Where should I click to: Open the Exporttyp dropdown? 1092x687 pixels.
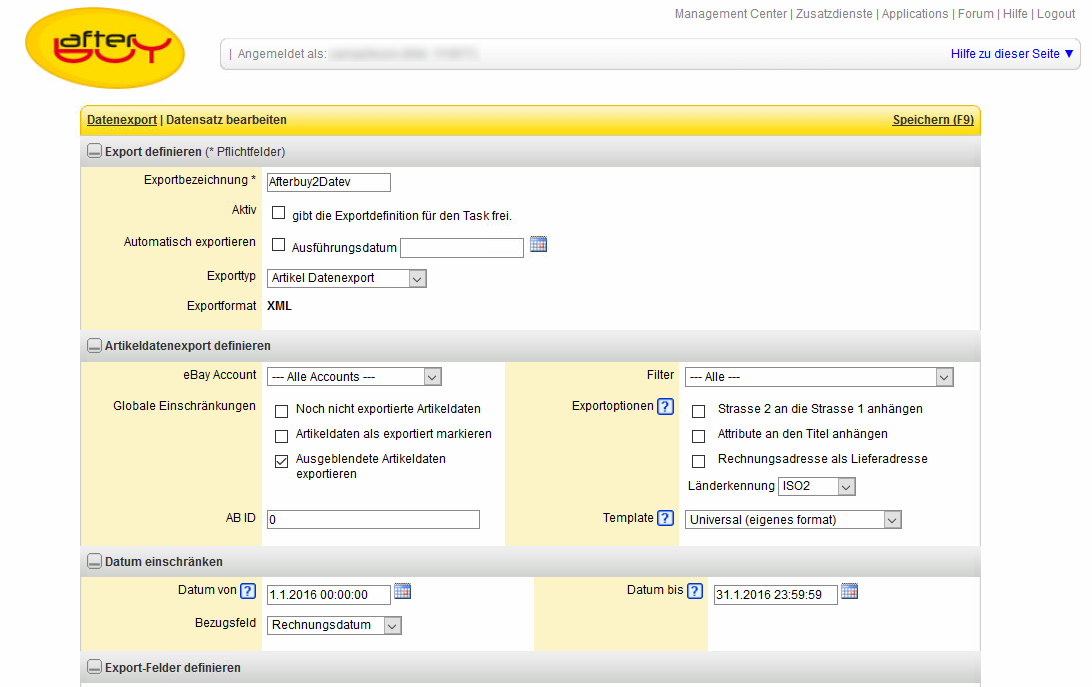pyautogui.click(x=347, y=278)
